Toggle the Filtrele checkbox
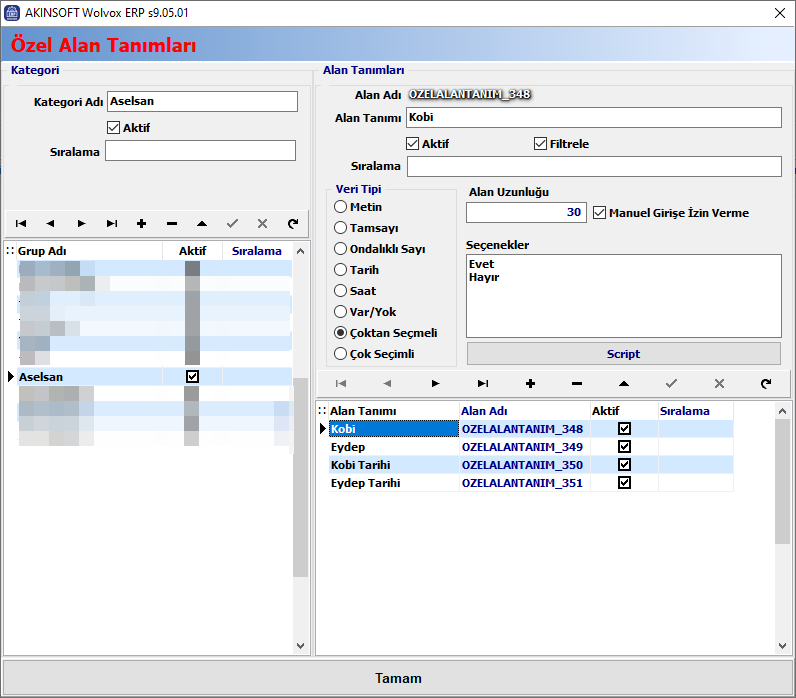796x698 pixels. tap(541, 144)
